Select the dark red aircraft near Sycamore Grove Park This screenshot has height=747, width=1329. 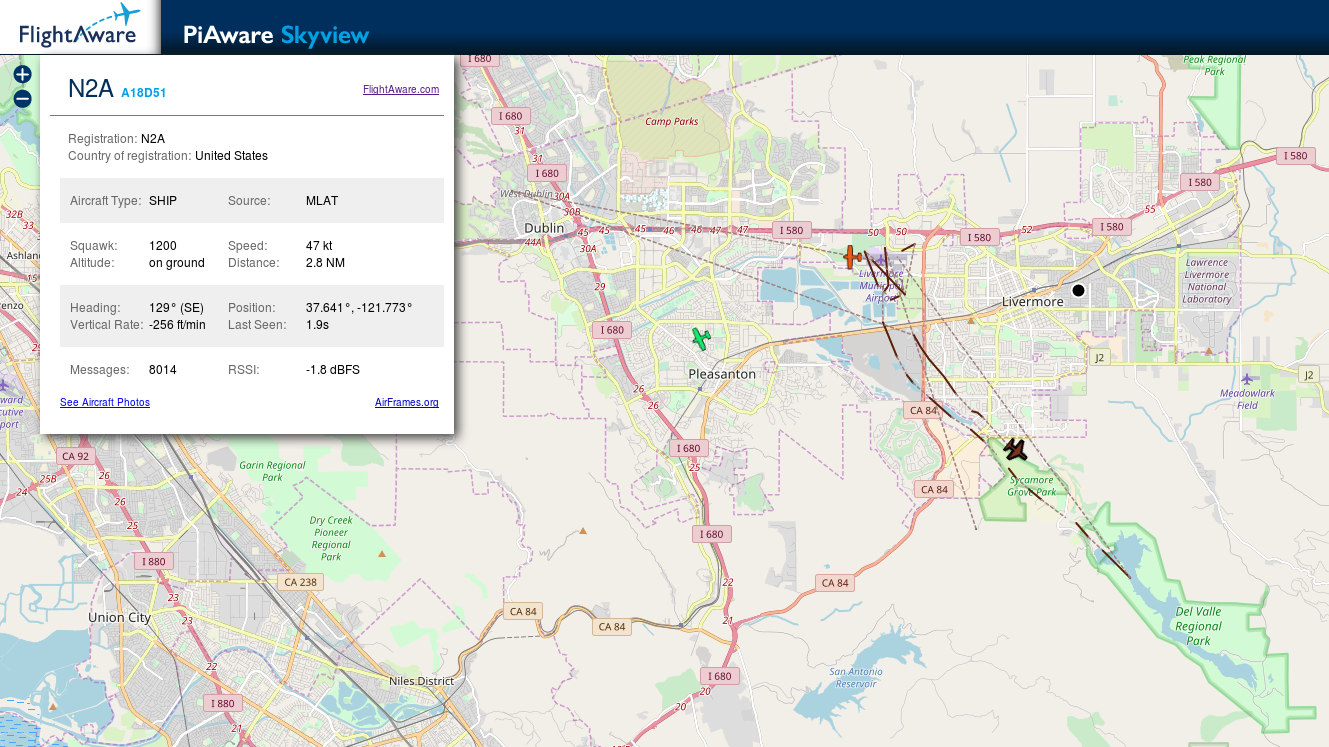(1015, 450)
